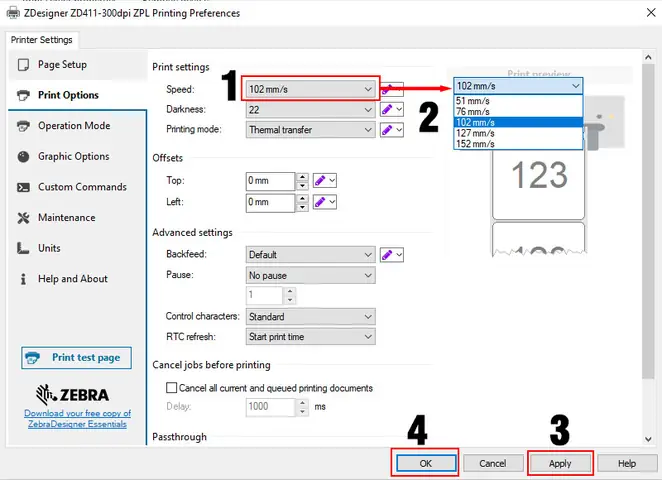Enable Cancel all current and queued documents

pos(171,388)
